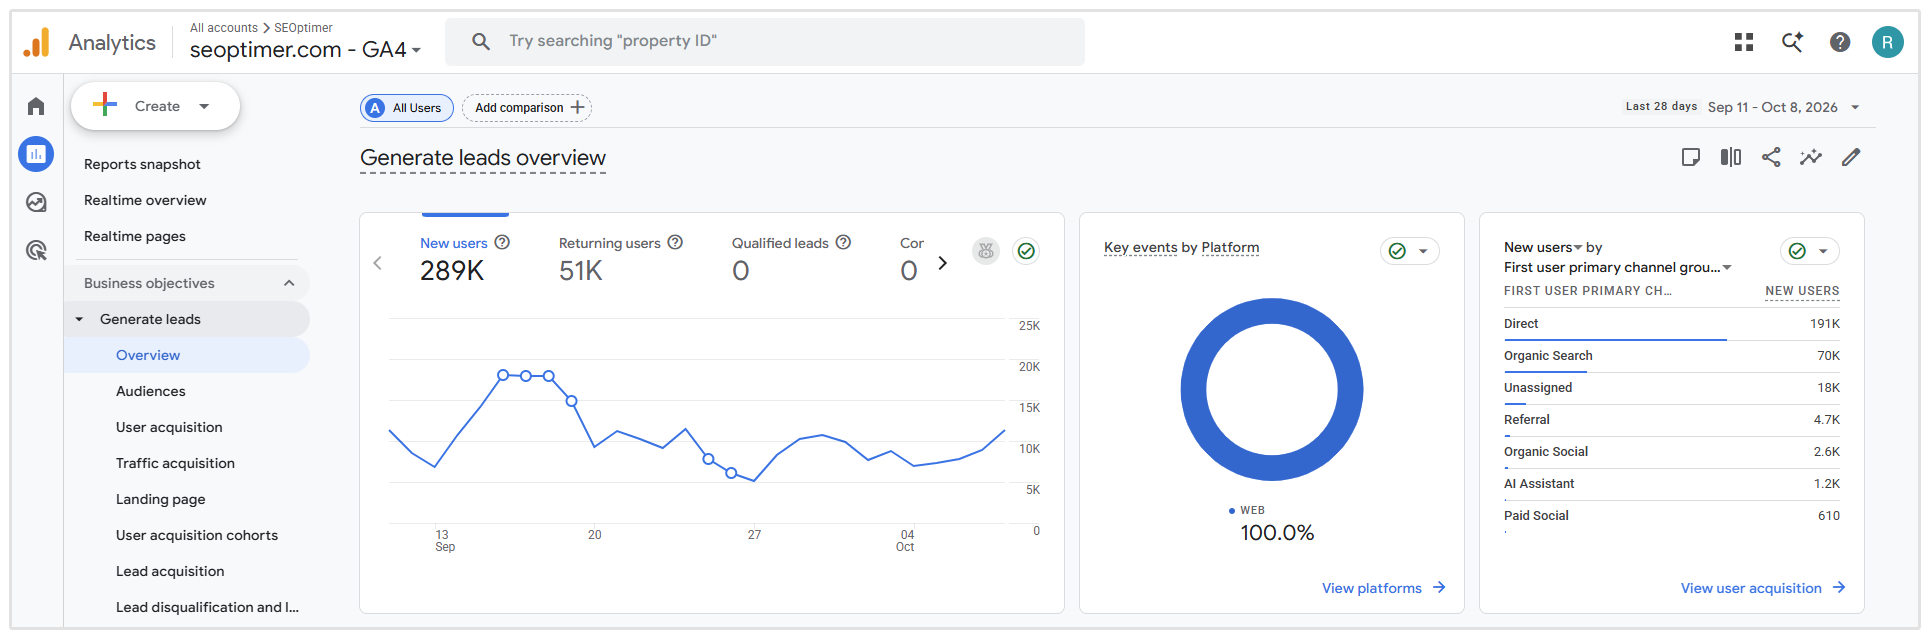Select the New users metric tab
The height and width of the screenshot is (640, 1930).
coord(465,258)
